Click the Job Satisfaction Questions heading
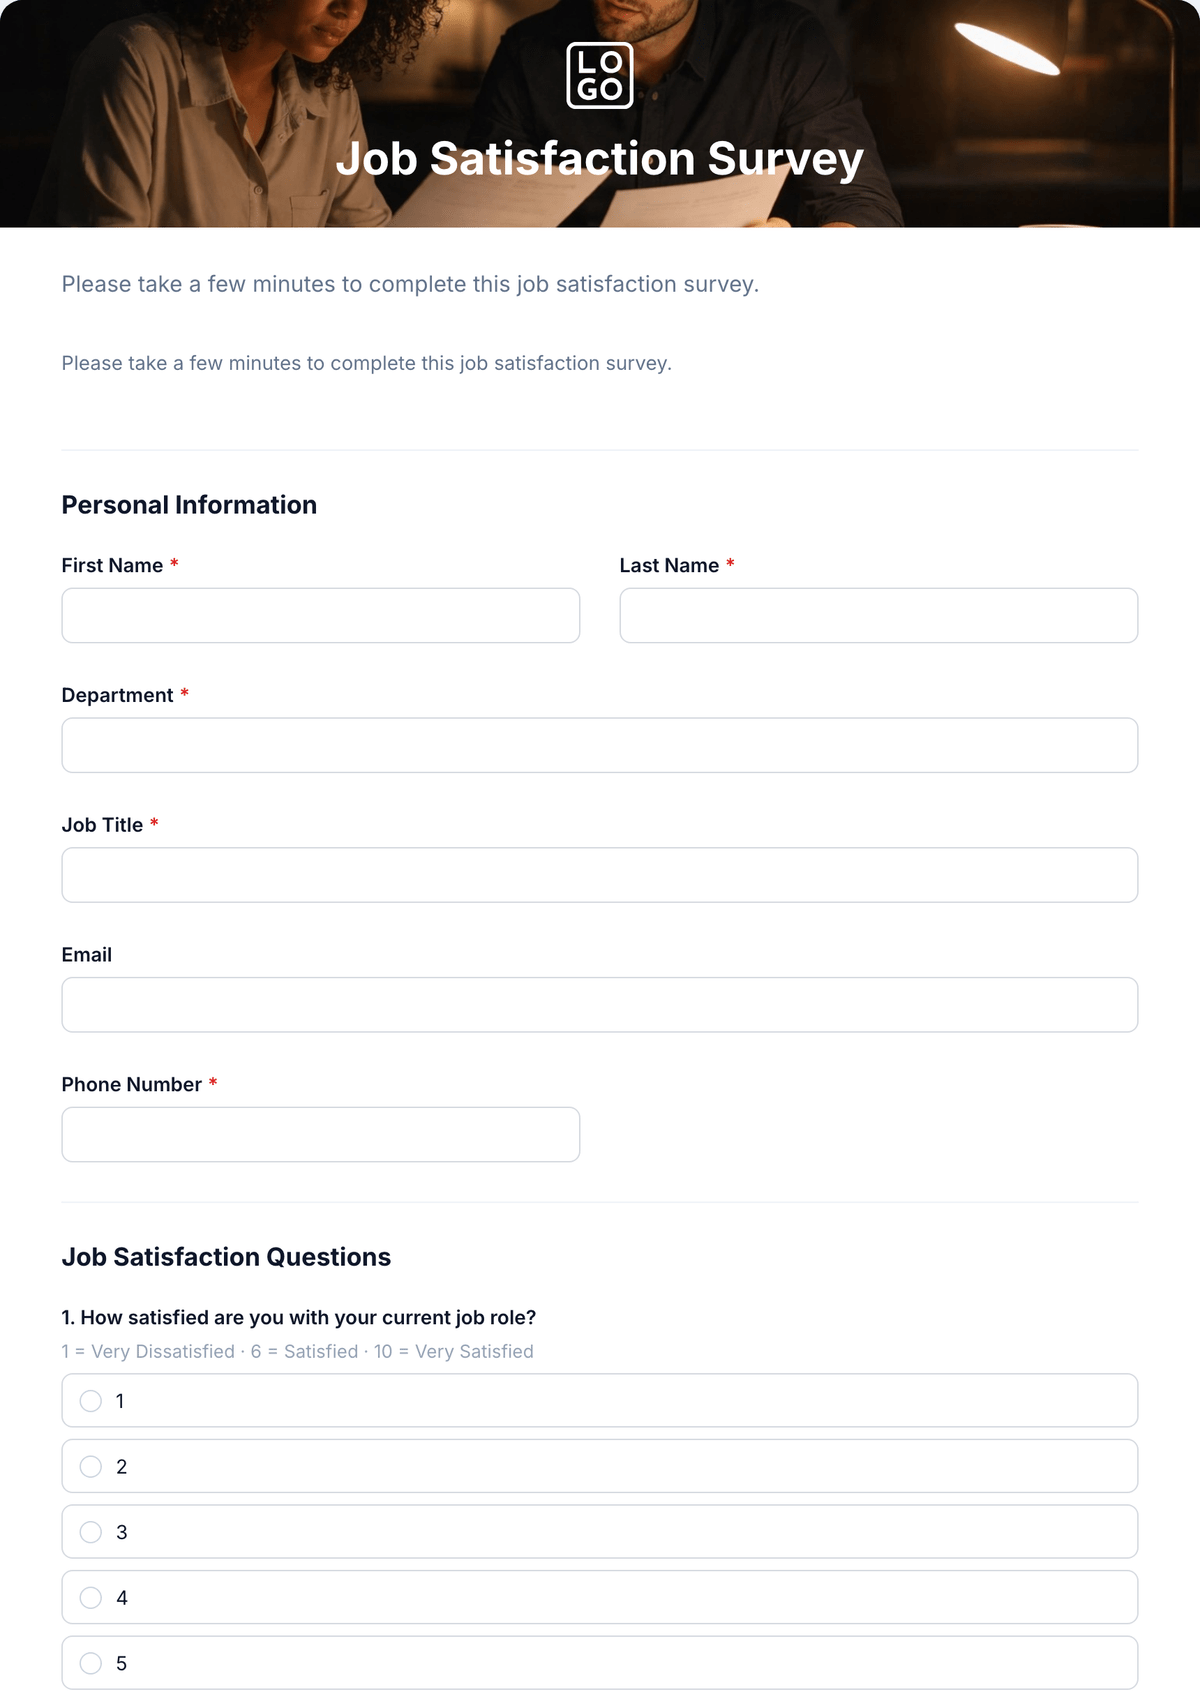The height and width of the screenshot is (1700, 1200). click(226, 1257)
